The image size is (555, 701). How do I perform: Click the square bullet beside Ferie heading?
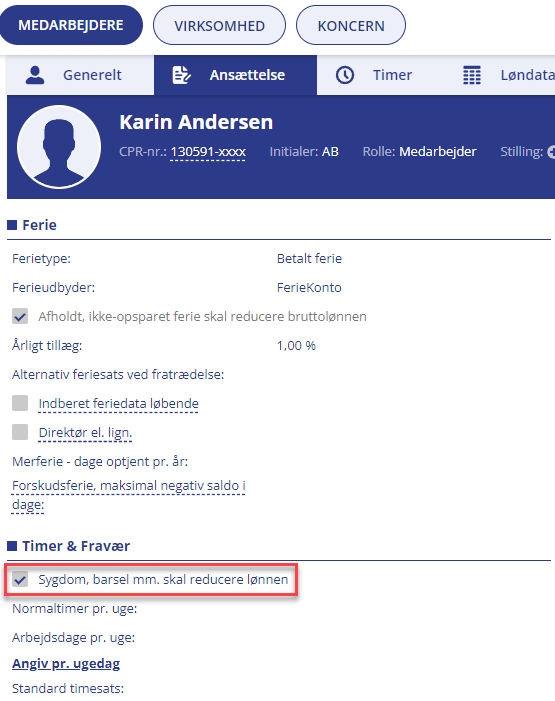click(x=12, y=225)
